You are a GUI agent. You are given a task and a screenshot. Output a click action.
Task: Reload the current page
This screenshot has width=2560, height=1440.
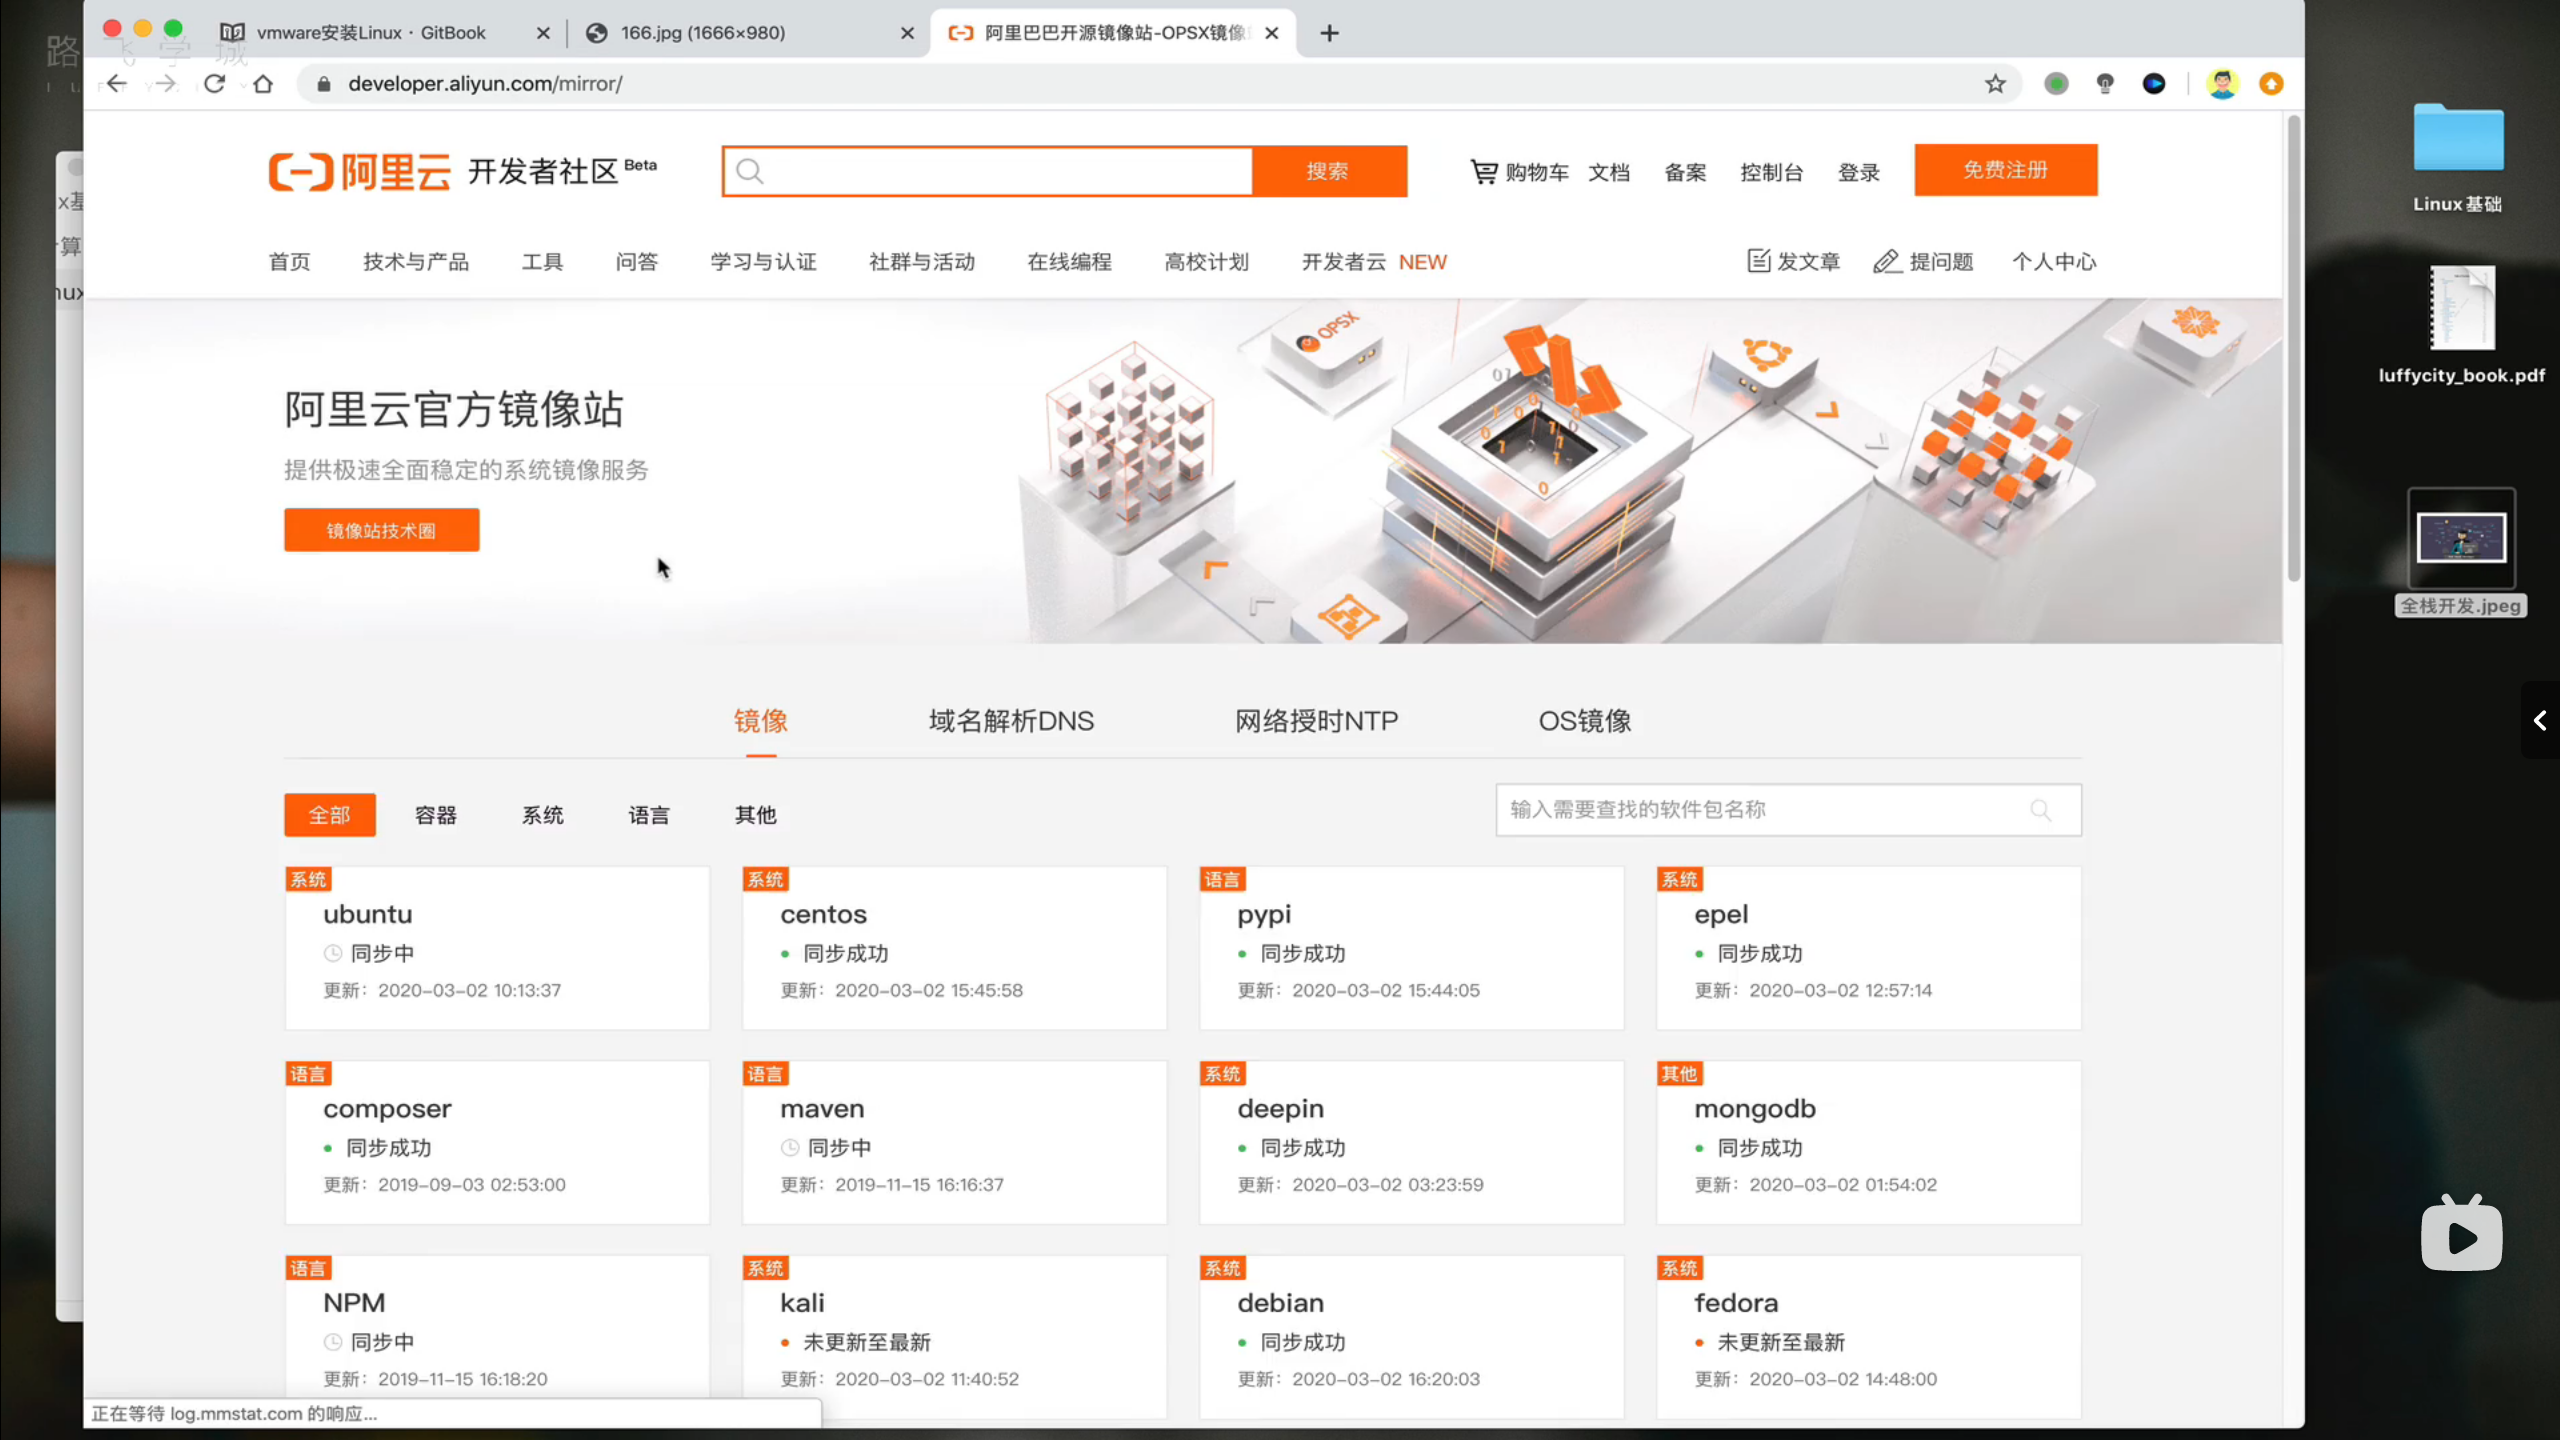214,84
